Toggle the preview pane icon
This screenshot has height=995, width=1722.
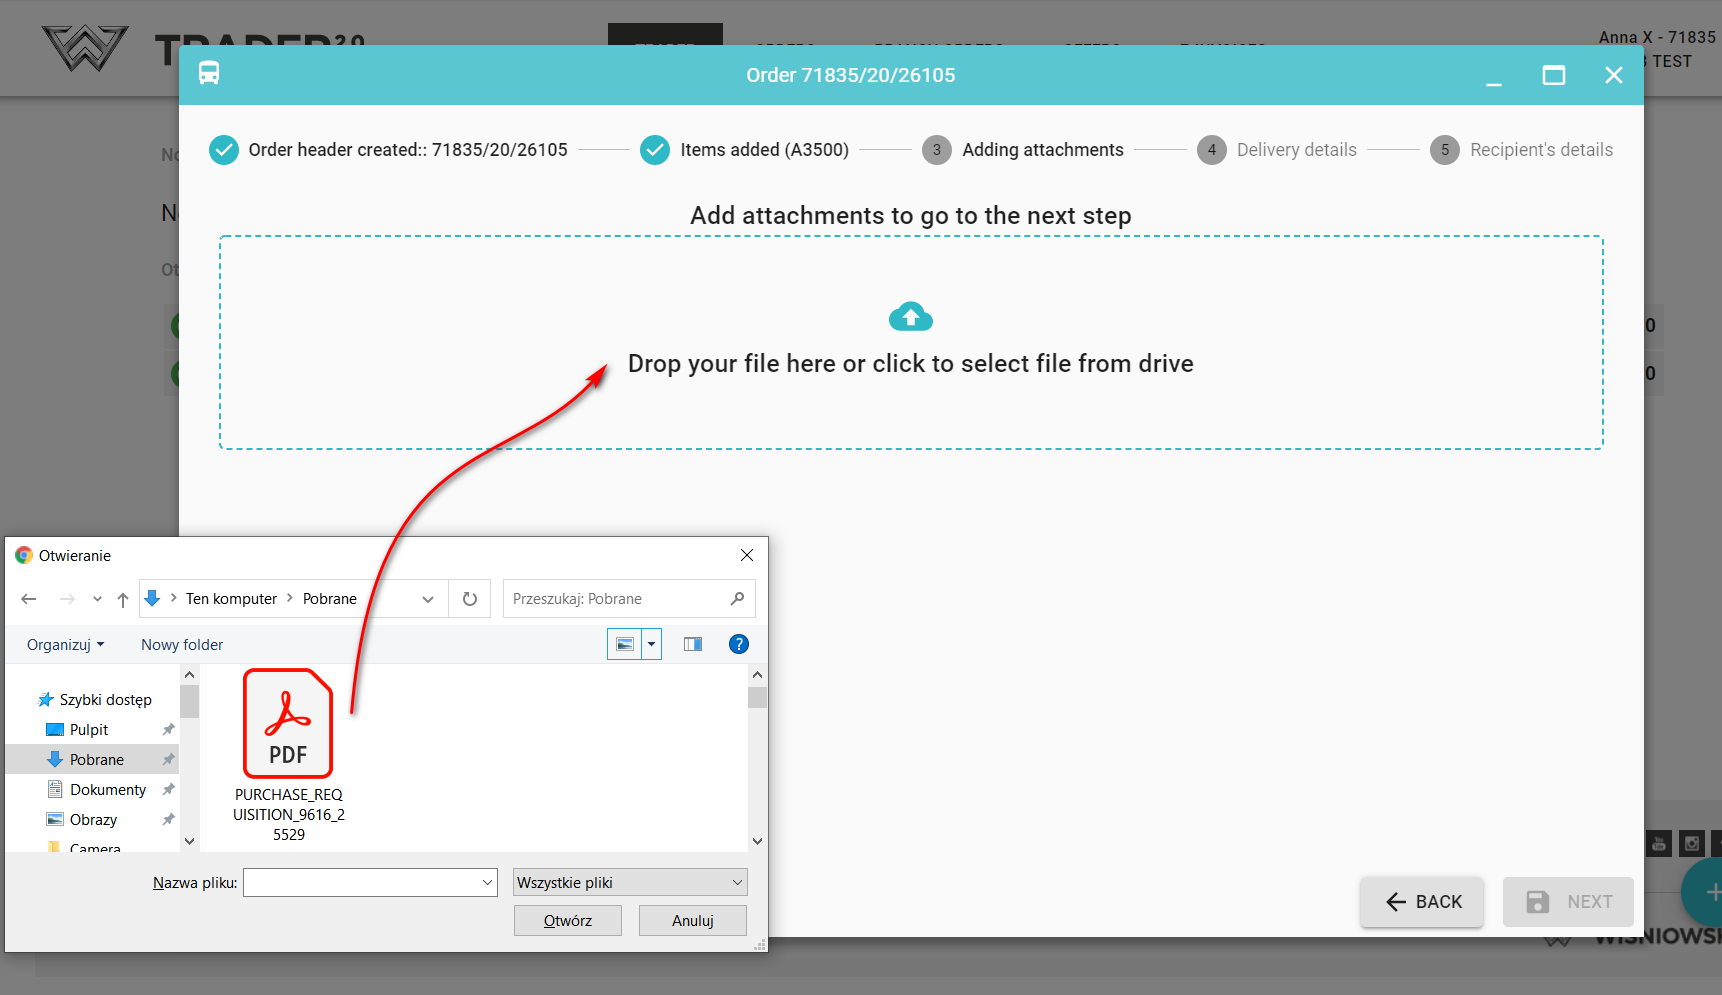pos(692,644)
